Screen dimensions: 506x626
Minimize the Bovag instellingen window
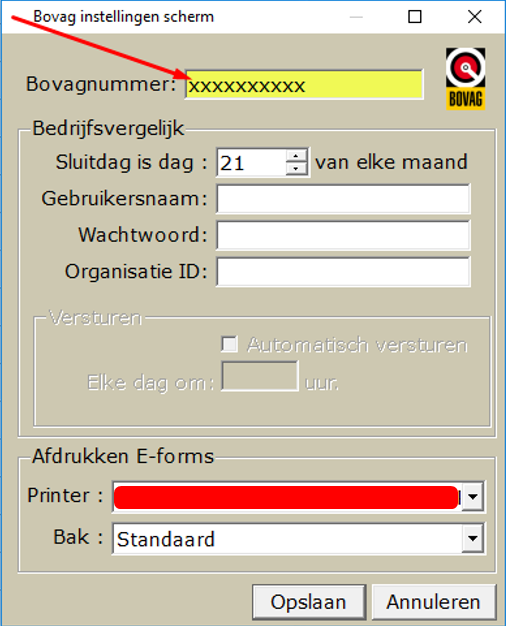pos(356,17)
